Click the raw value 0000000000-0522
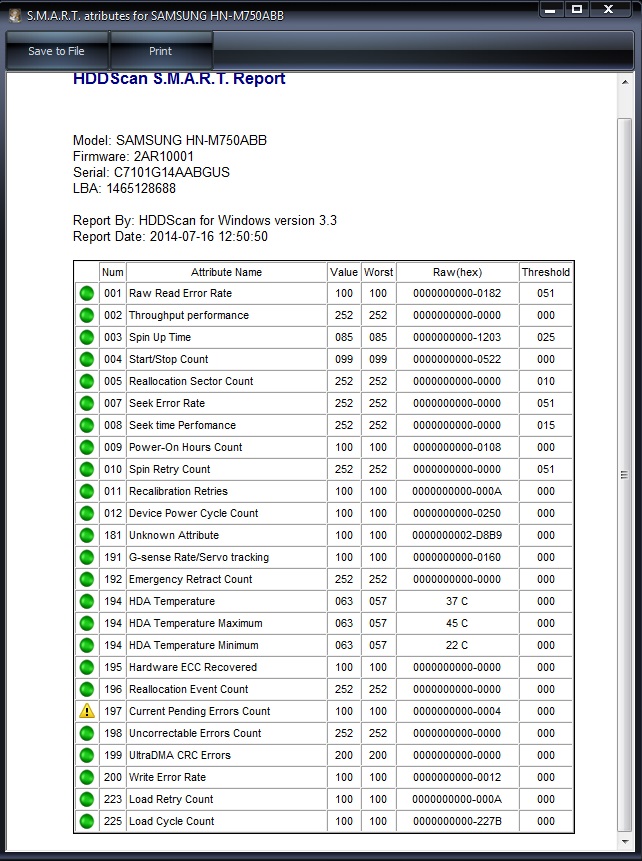 [x=457, y=359]
